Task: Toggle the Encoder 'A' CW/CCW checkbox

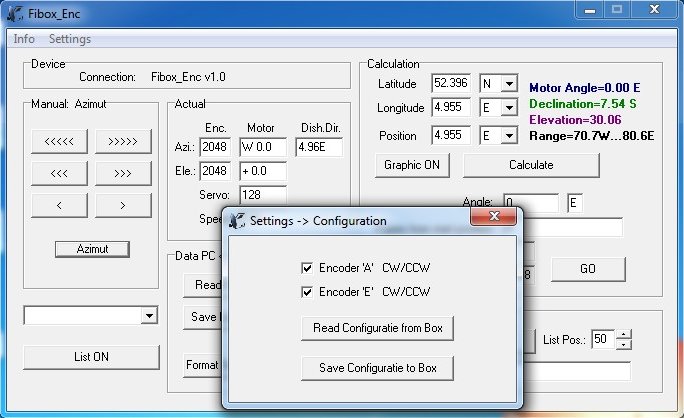Action: pyautogui.click(x=308, y=268)
